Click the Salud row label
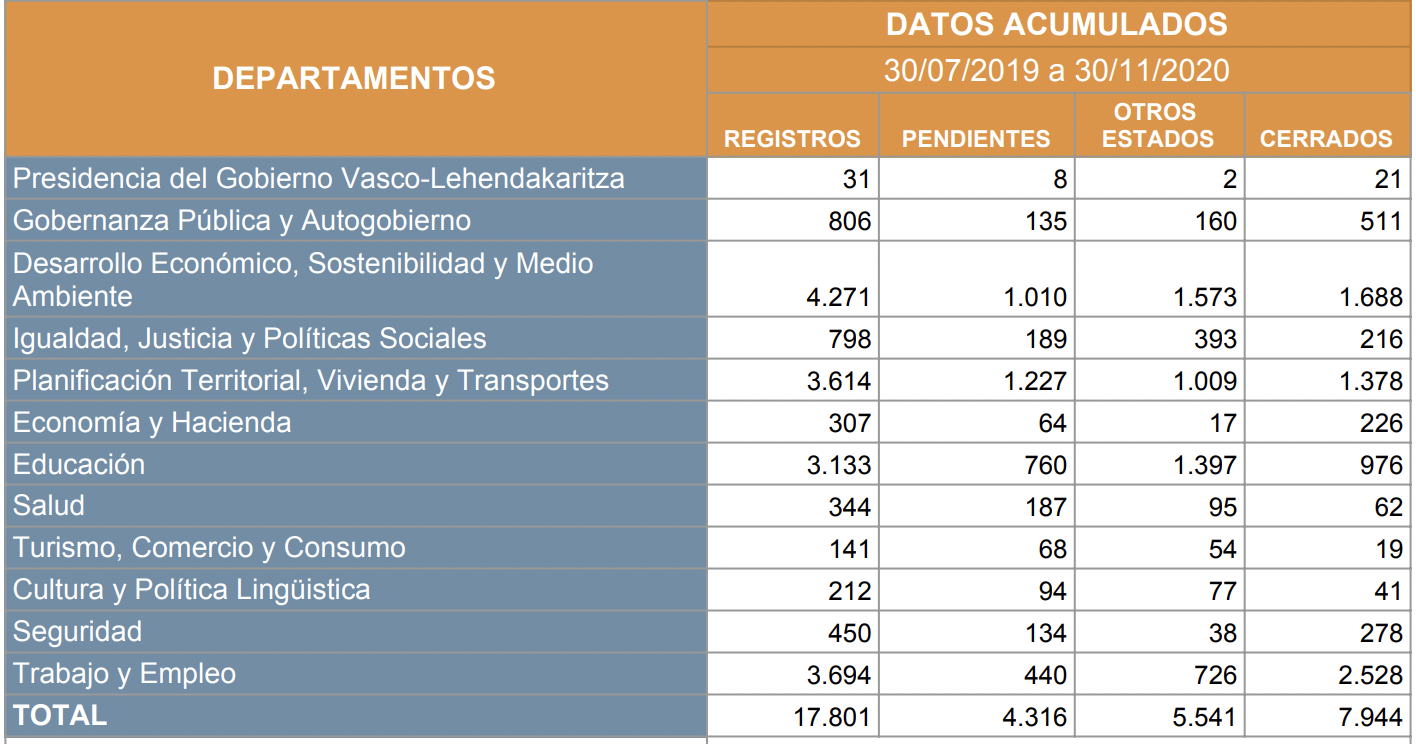The width and height of the screenshot is (1416, 744). click(49, 506)
